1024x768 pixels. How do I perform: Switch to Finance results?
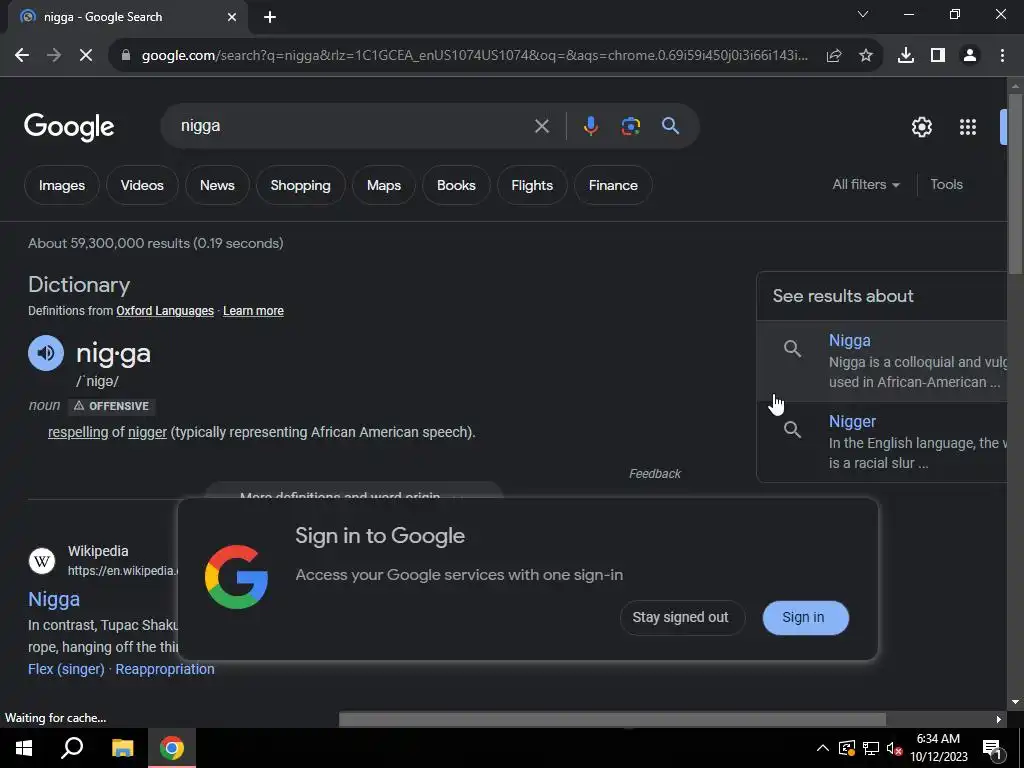click(613, 185)
